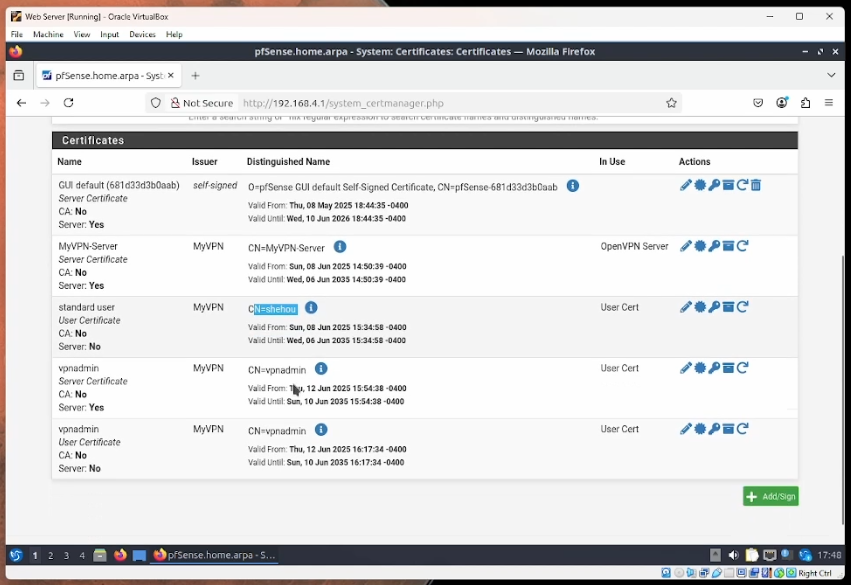The height and width of the screenshot is (585, 851).
Task: Open a new Firefox tab with the plus
Action: click(195, 75)
